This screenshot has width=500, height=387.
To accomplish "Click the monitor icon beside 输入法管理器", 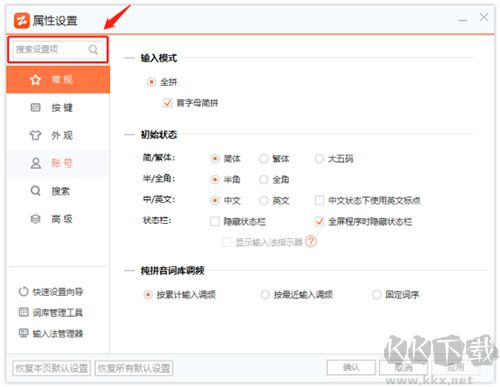I will click(x=24, y=333).
